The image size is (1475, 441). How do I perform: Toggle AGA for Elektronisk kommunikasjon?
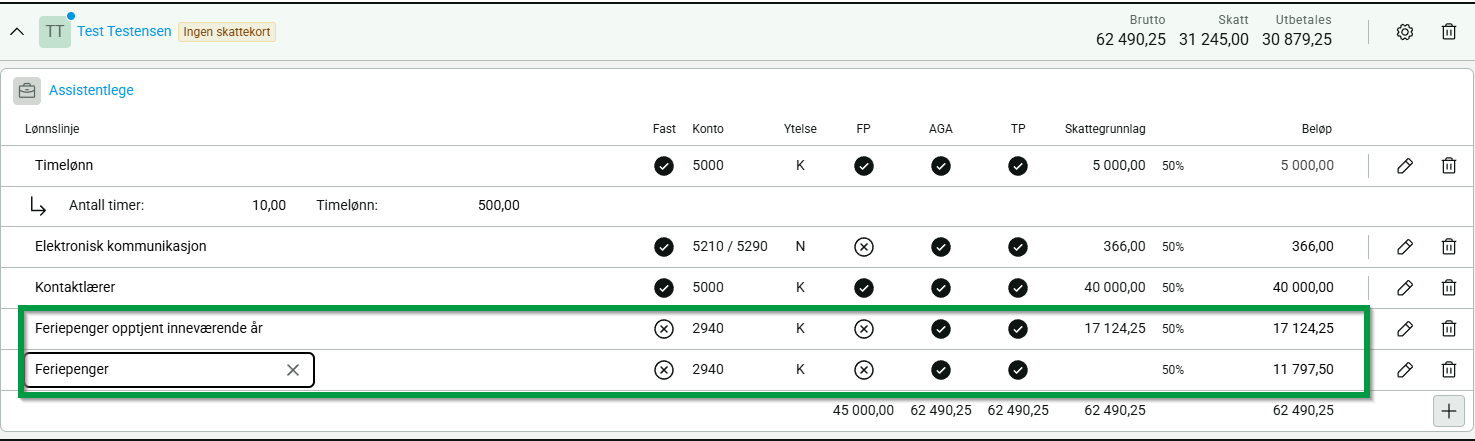(x=941, y=247)
